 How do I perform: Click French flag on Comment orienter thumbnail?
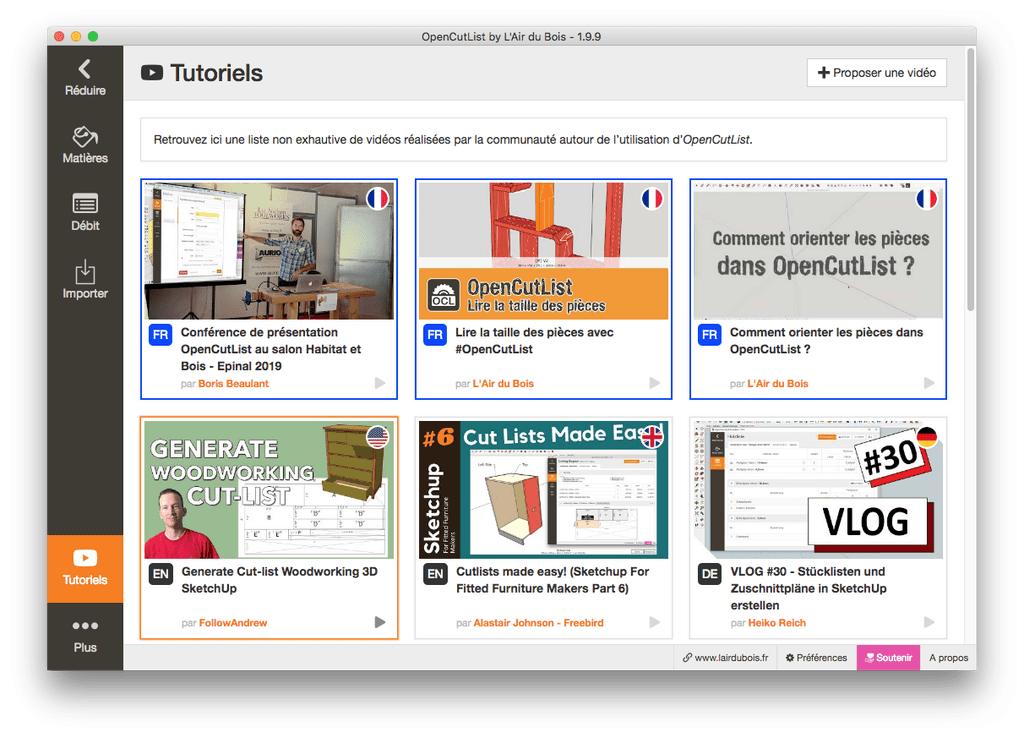click(927, 199)
